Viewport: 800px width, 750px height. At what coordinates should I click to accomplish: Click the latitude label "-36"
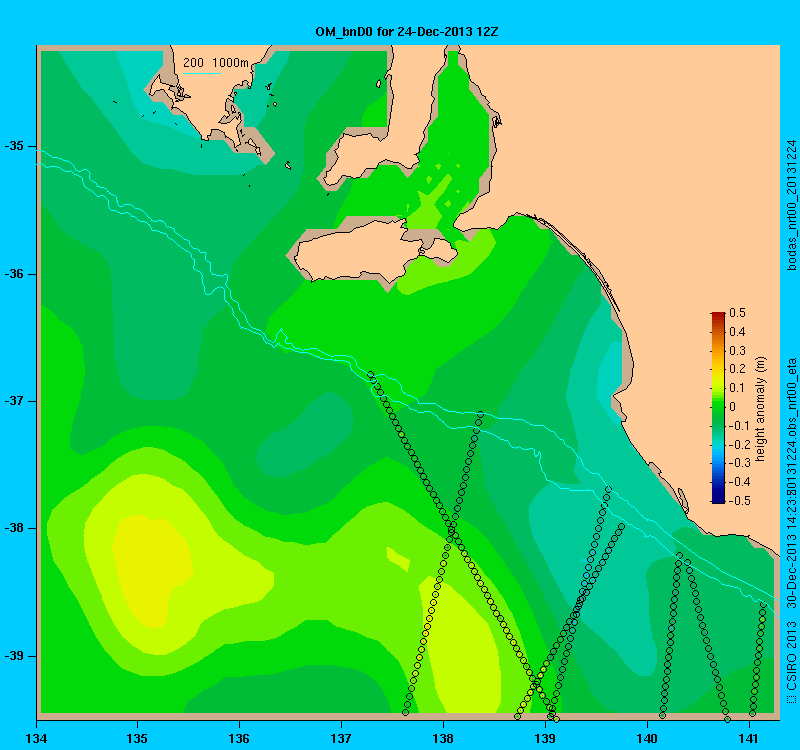pos(14,274)
